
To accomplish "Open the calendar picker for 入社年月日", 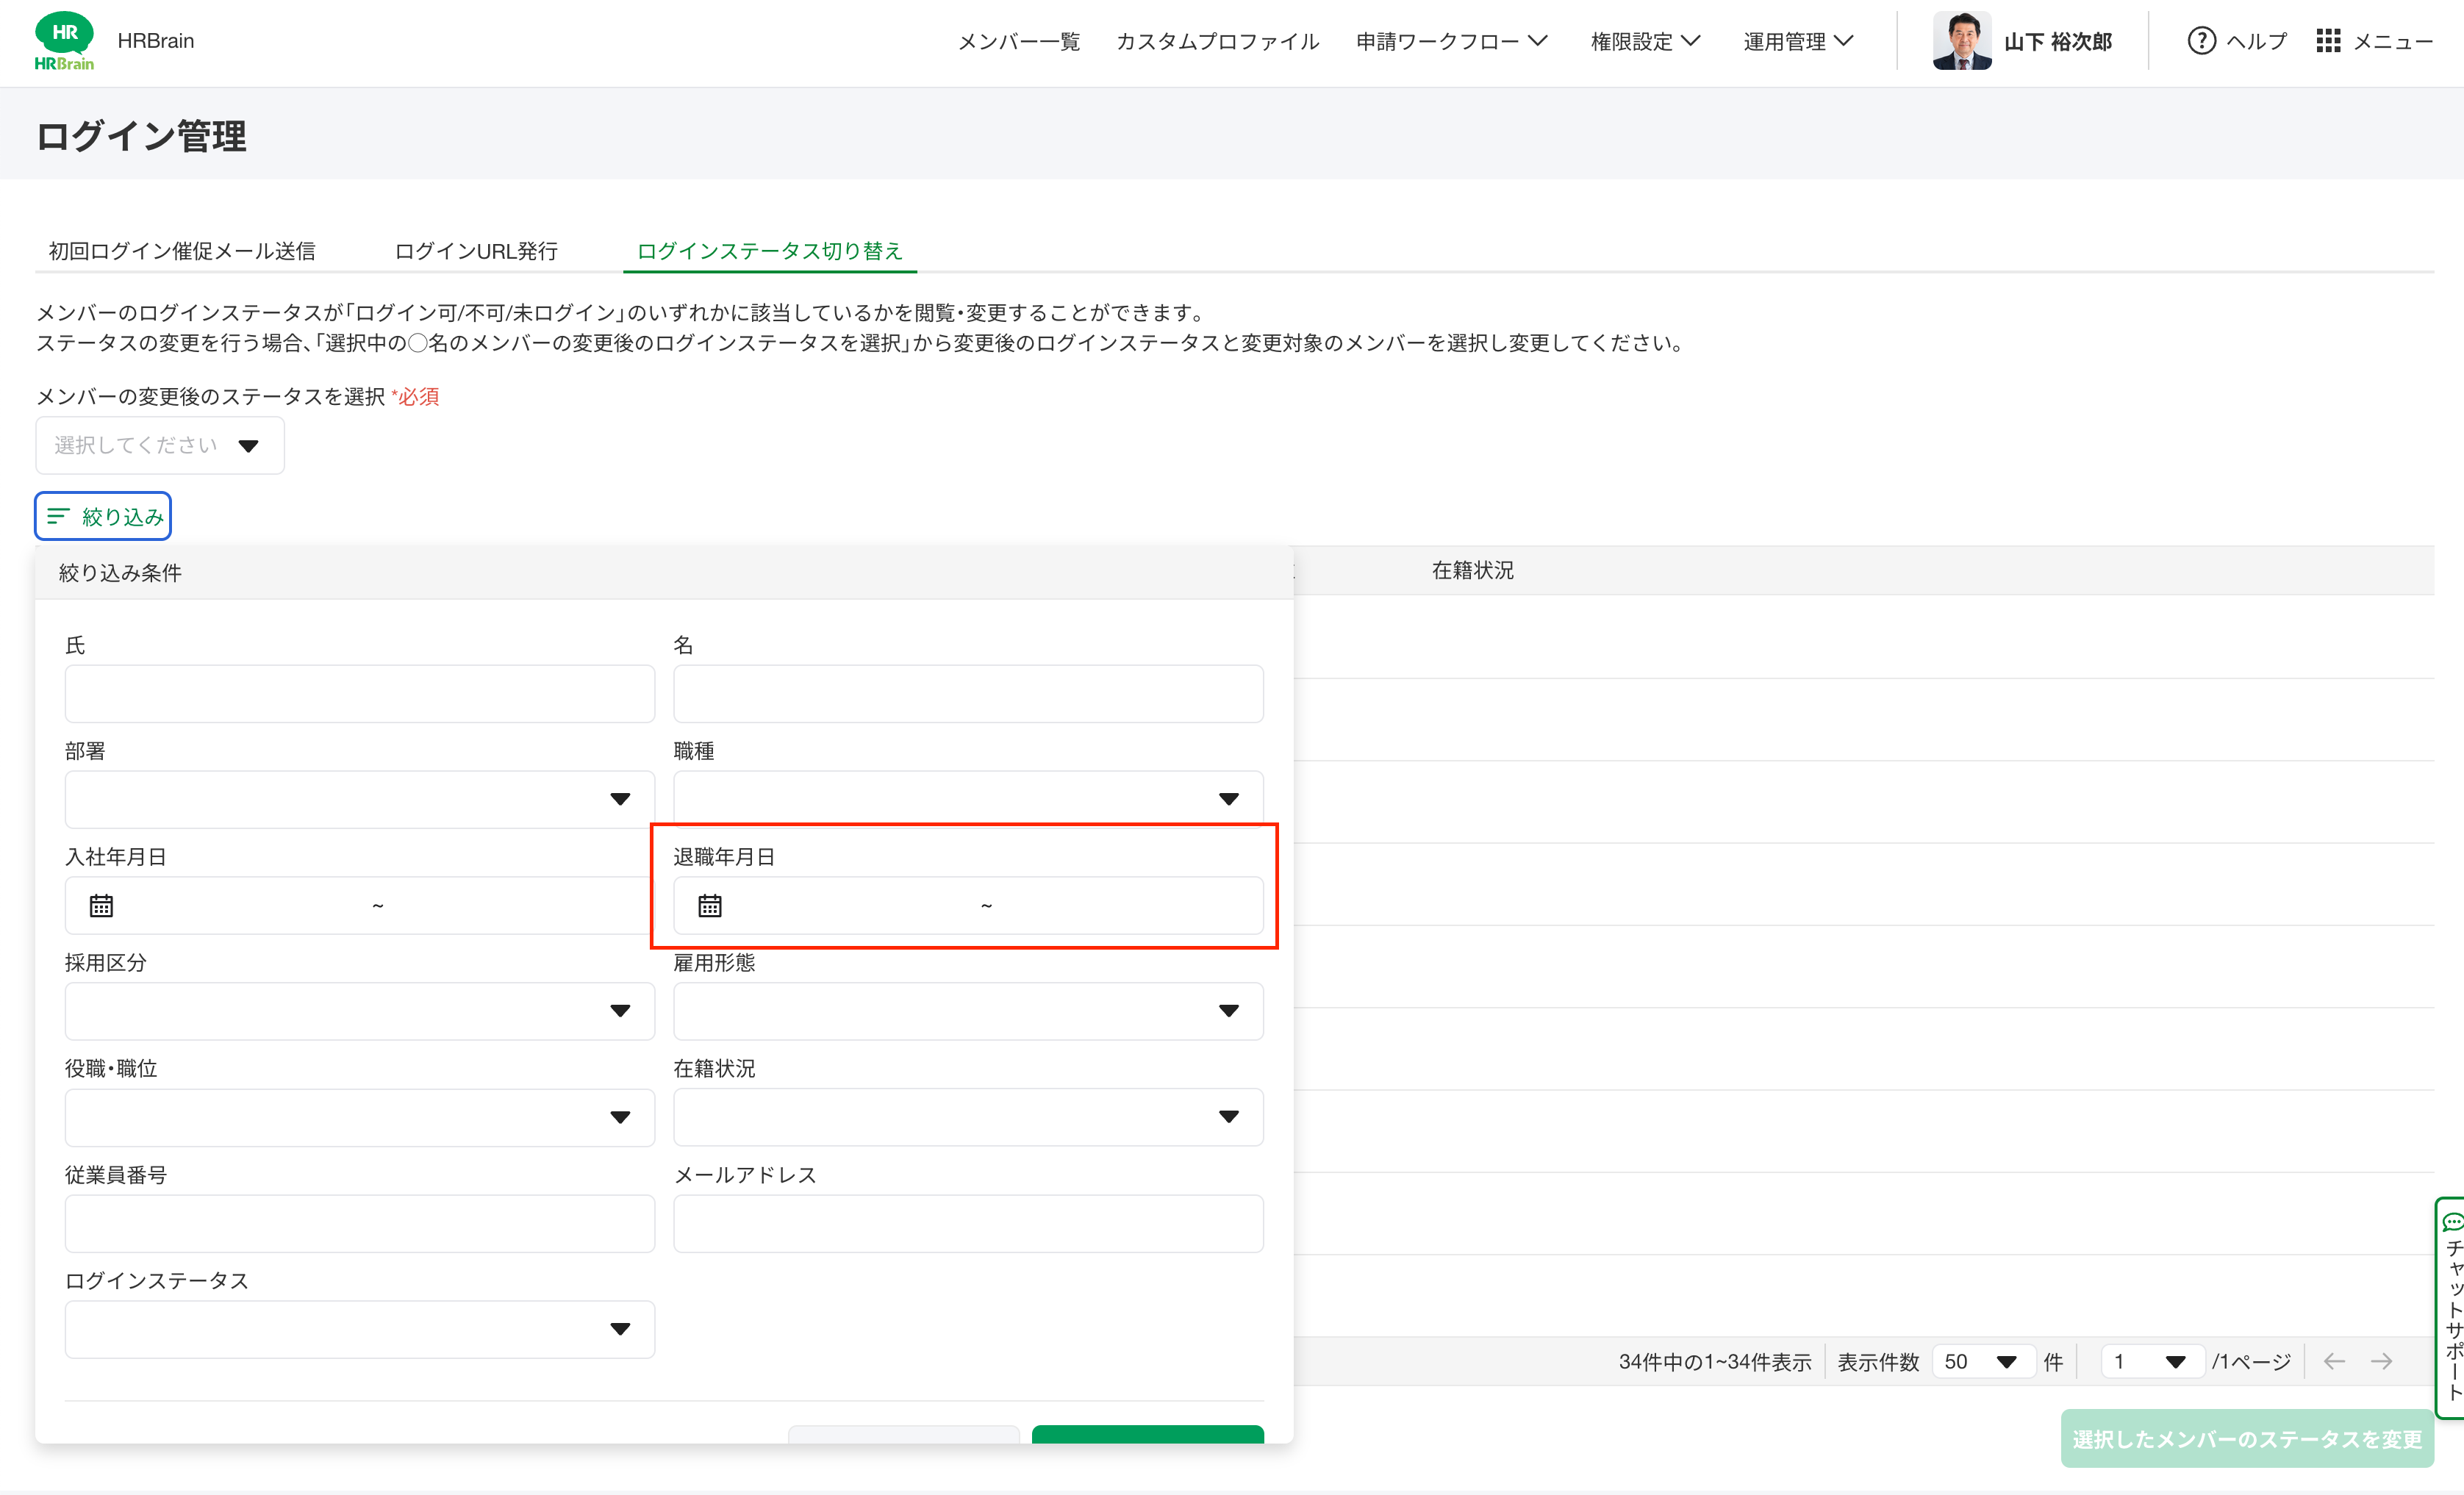I will (x=100, y=905).
